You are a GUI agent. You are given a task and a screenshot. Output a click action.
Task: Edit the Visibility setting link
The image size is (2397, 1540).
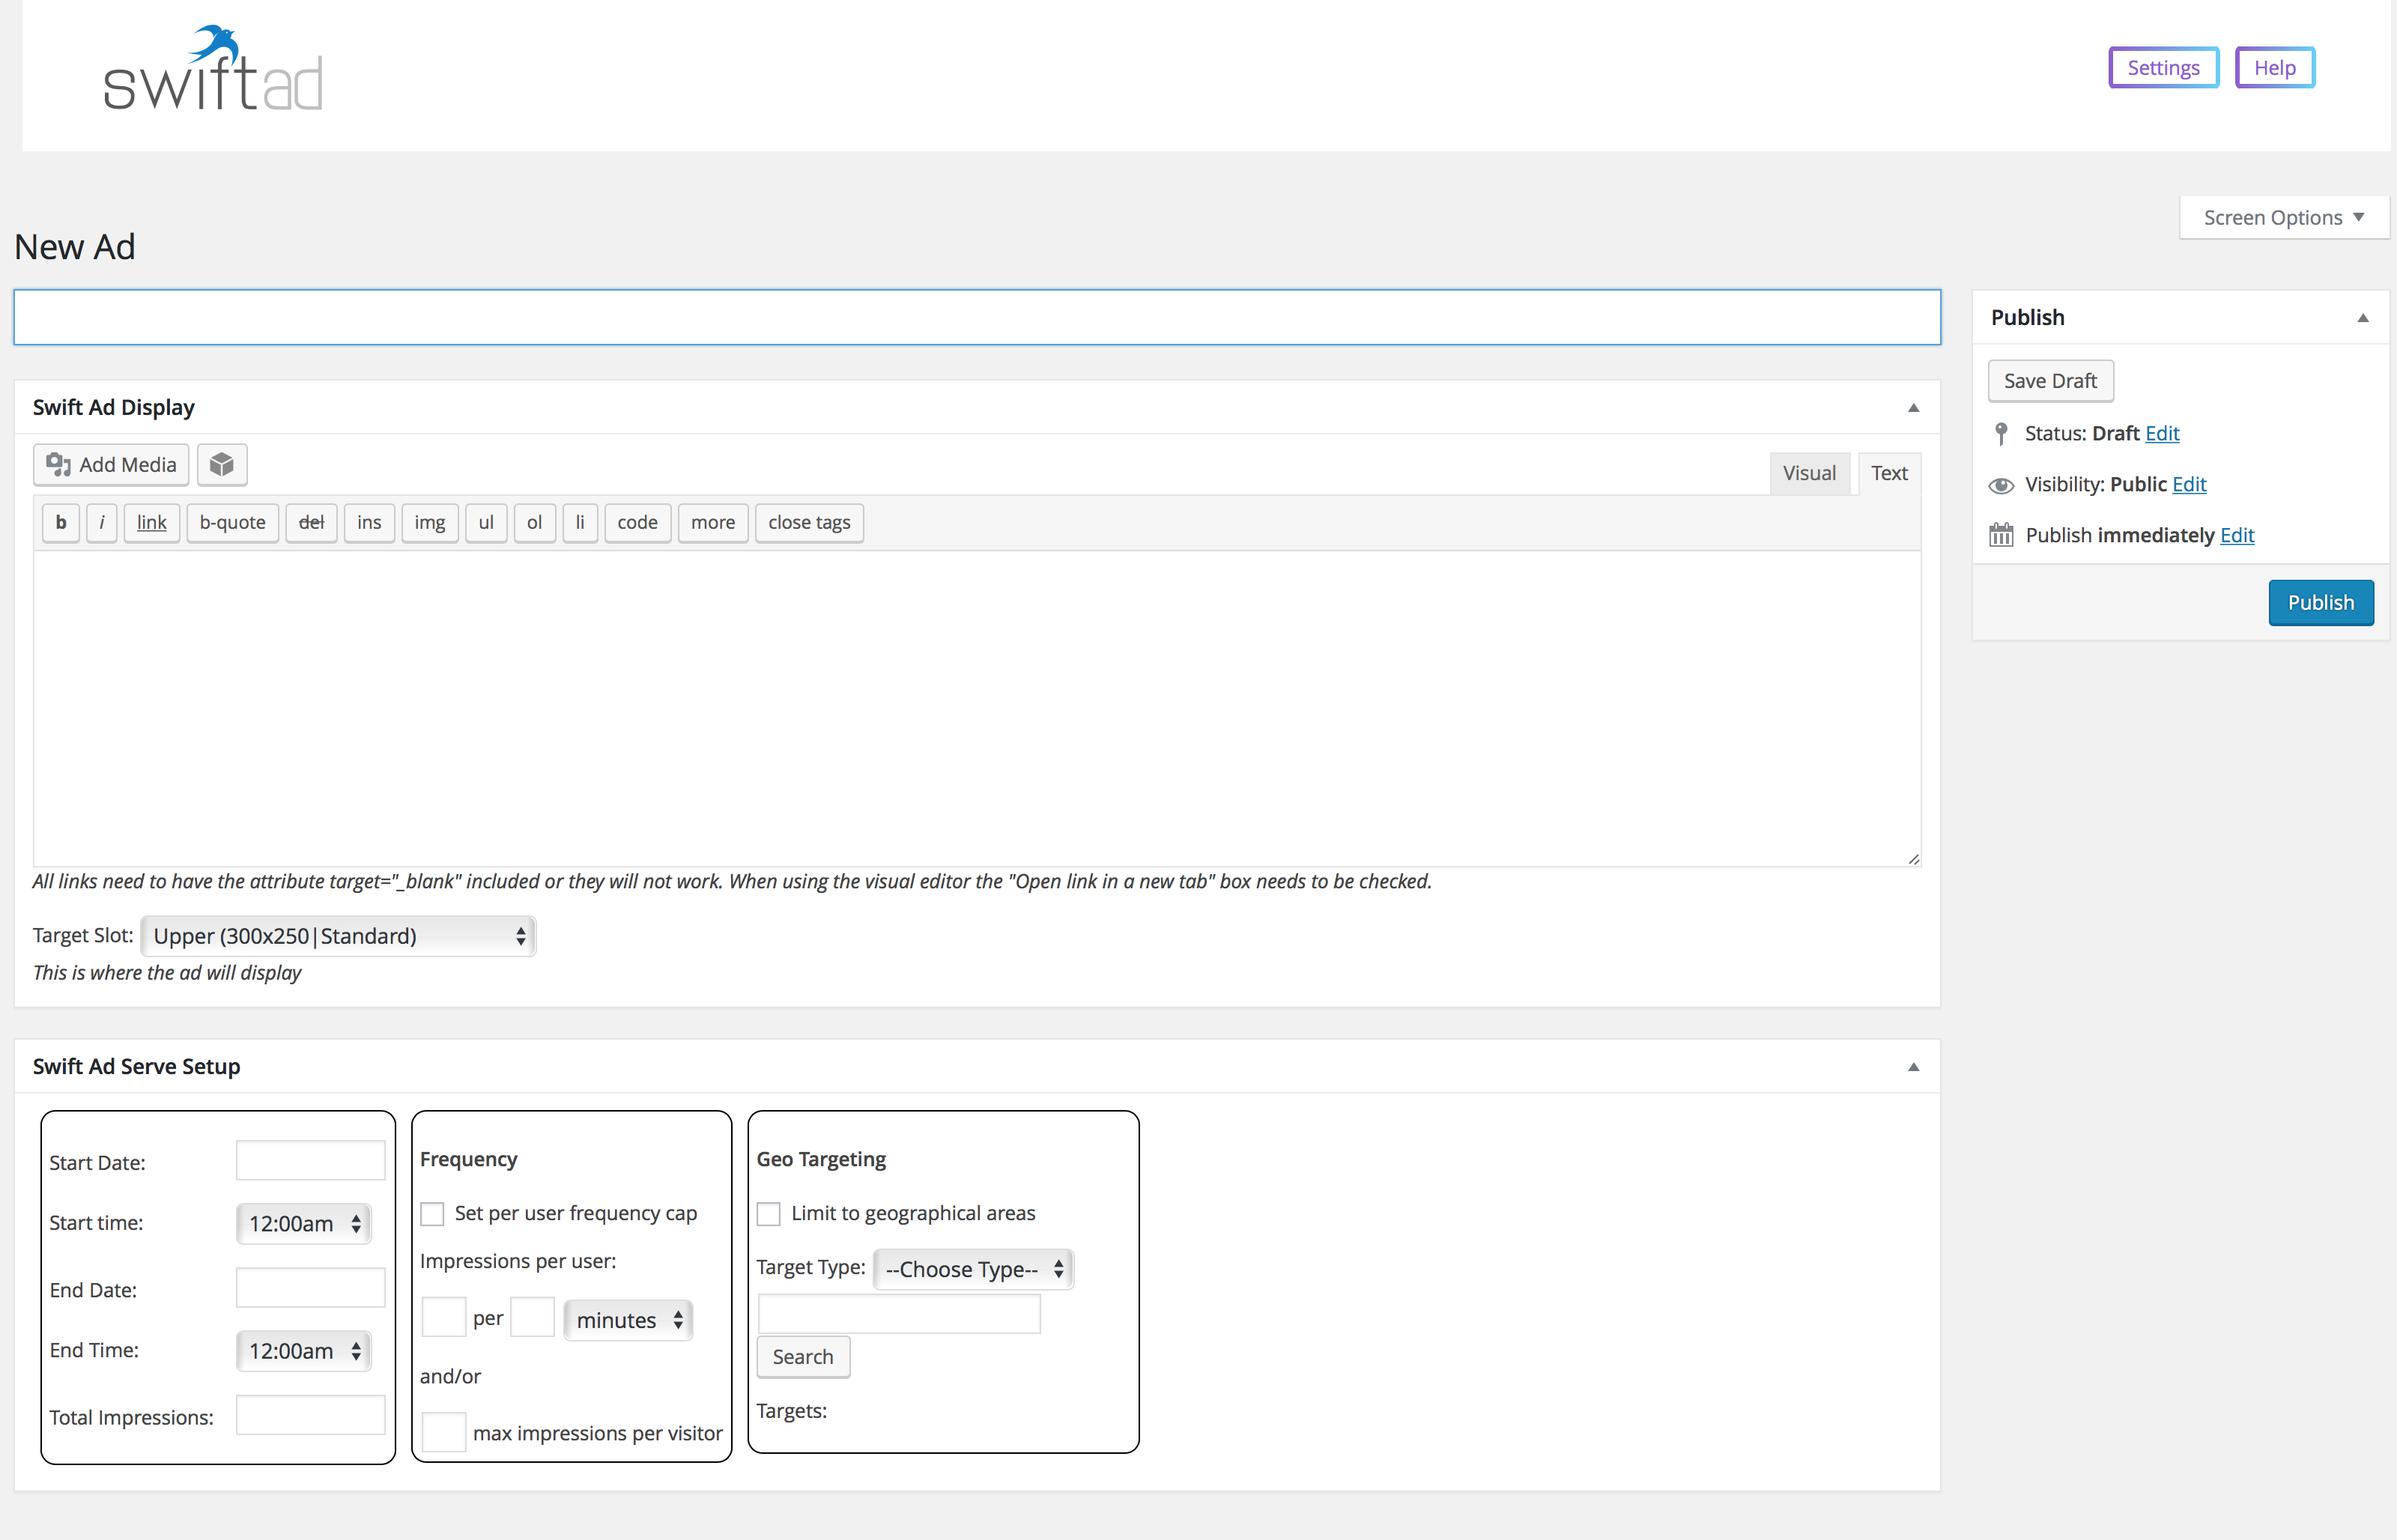tap(2189, 485)
